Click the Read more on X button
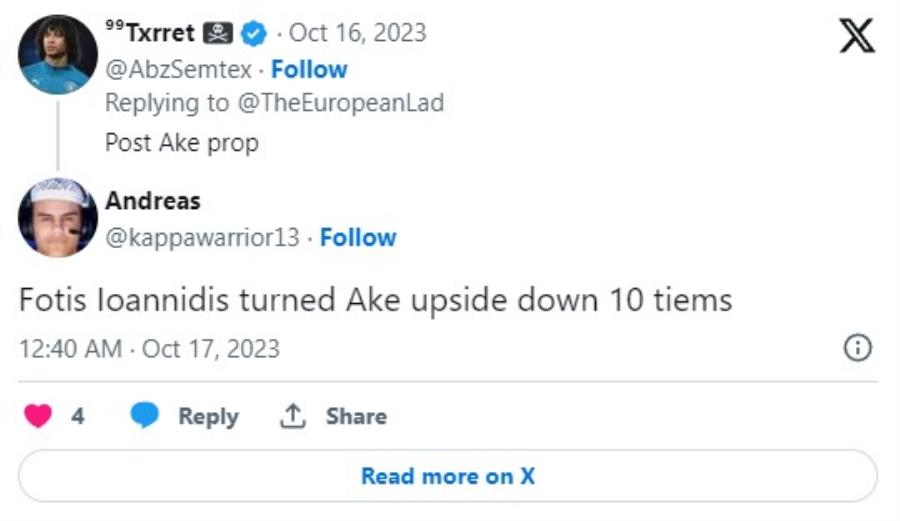Image resolution: width=900 pixels, height=521 pixels. [x=448, y=476]
